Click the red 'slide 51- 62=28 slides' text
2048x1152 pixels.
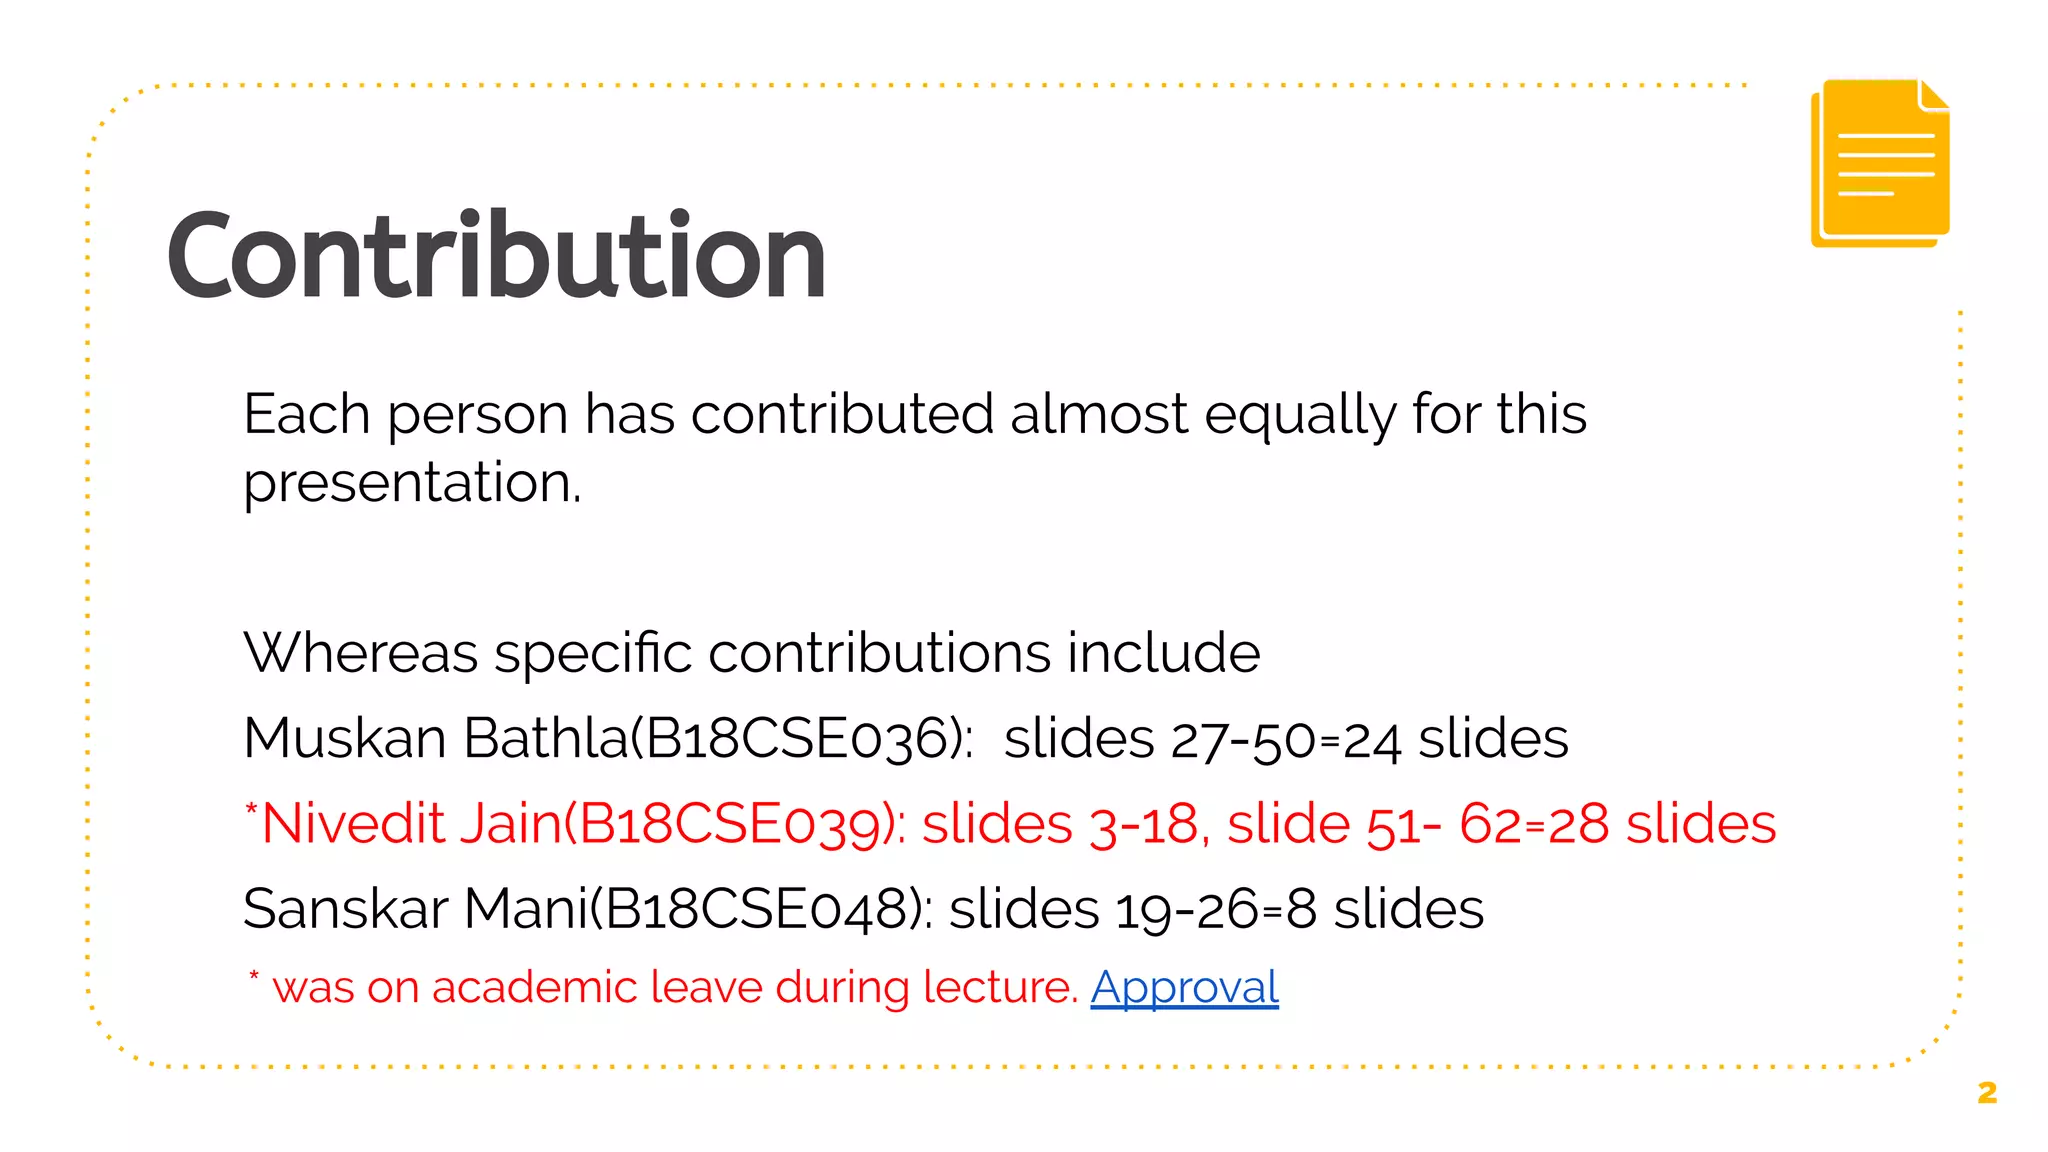click(x=1500, y=825)
